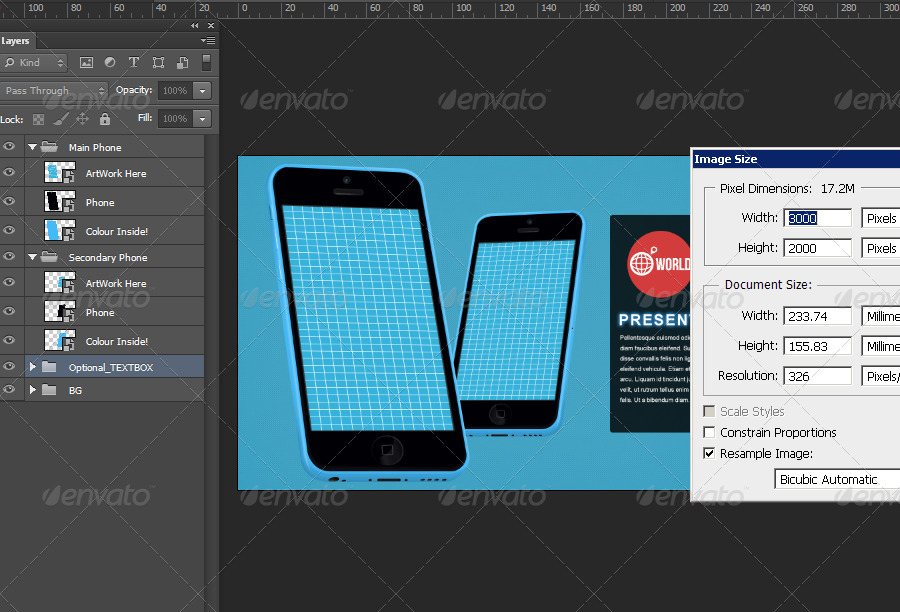Select the type layers filter icon
900x612 pixels.
click(x=134, y=62)
